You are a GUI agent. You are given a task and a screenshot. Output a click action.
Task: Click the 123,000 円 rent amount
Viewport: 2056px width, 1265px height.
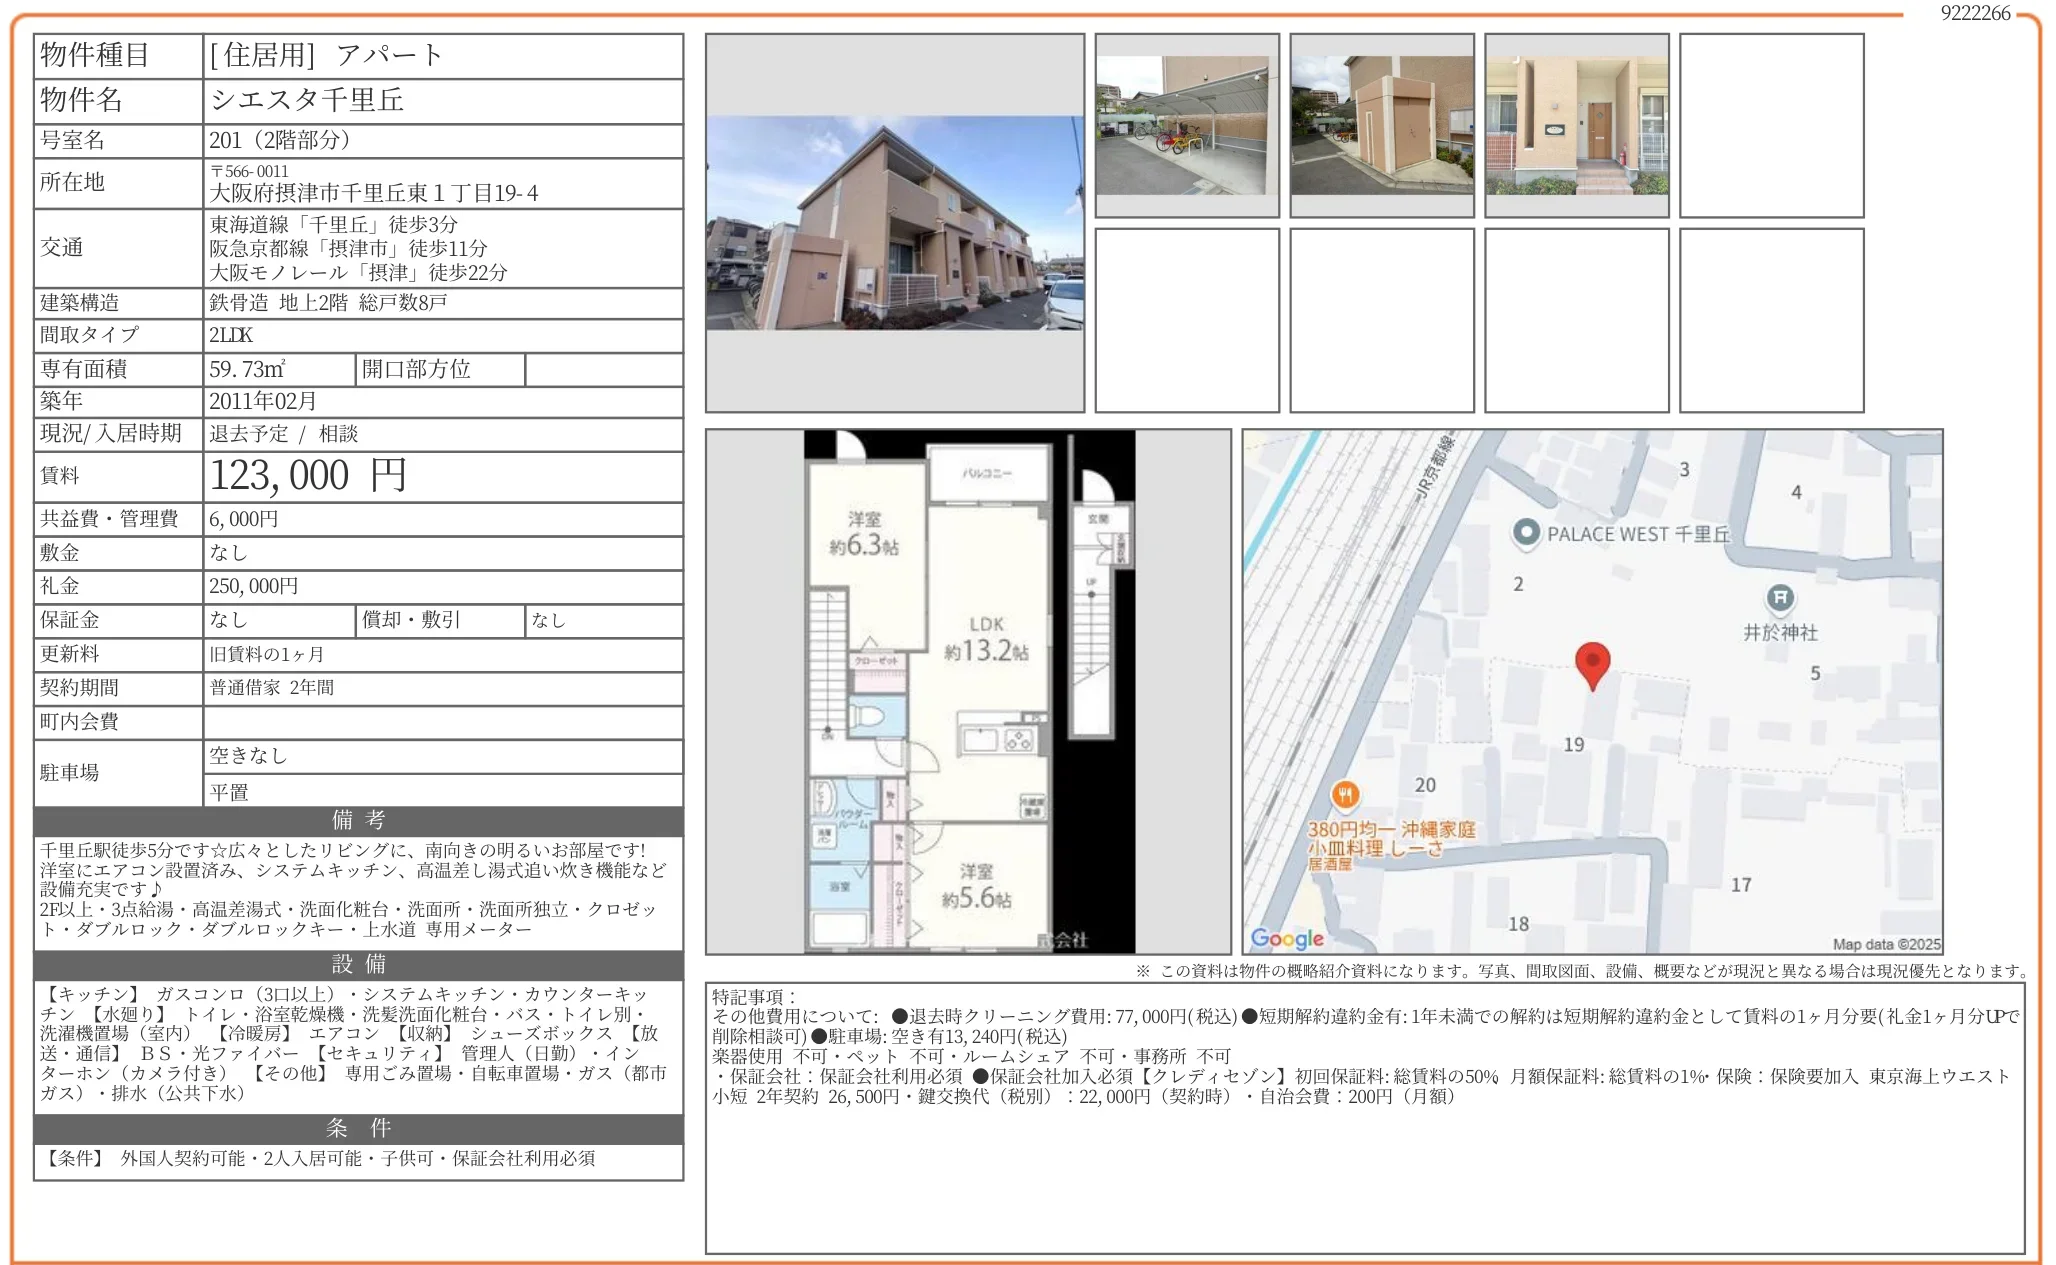(x=308, y=476)
